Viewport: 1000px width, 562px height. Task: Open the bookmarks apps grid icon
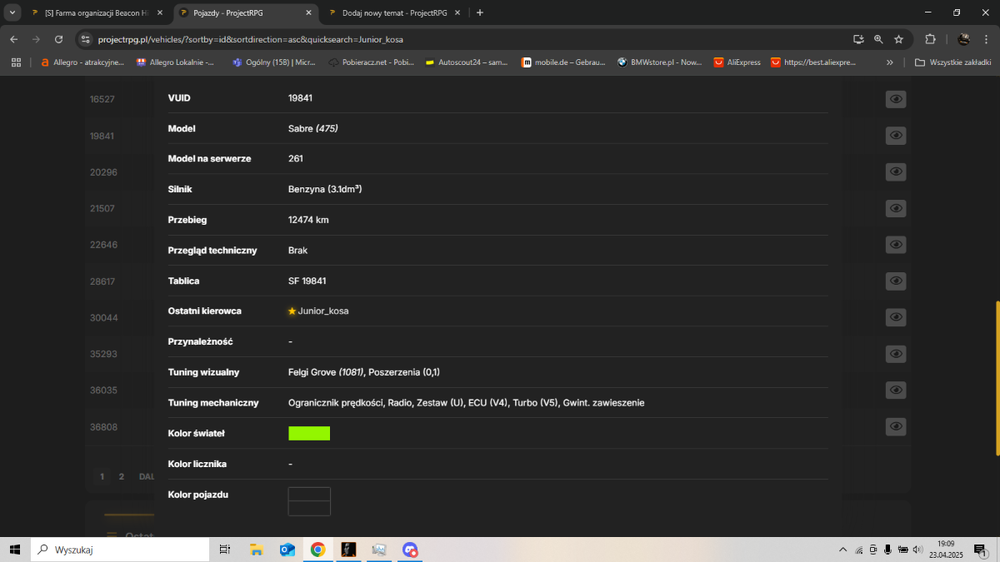click(x=16, y=63)
